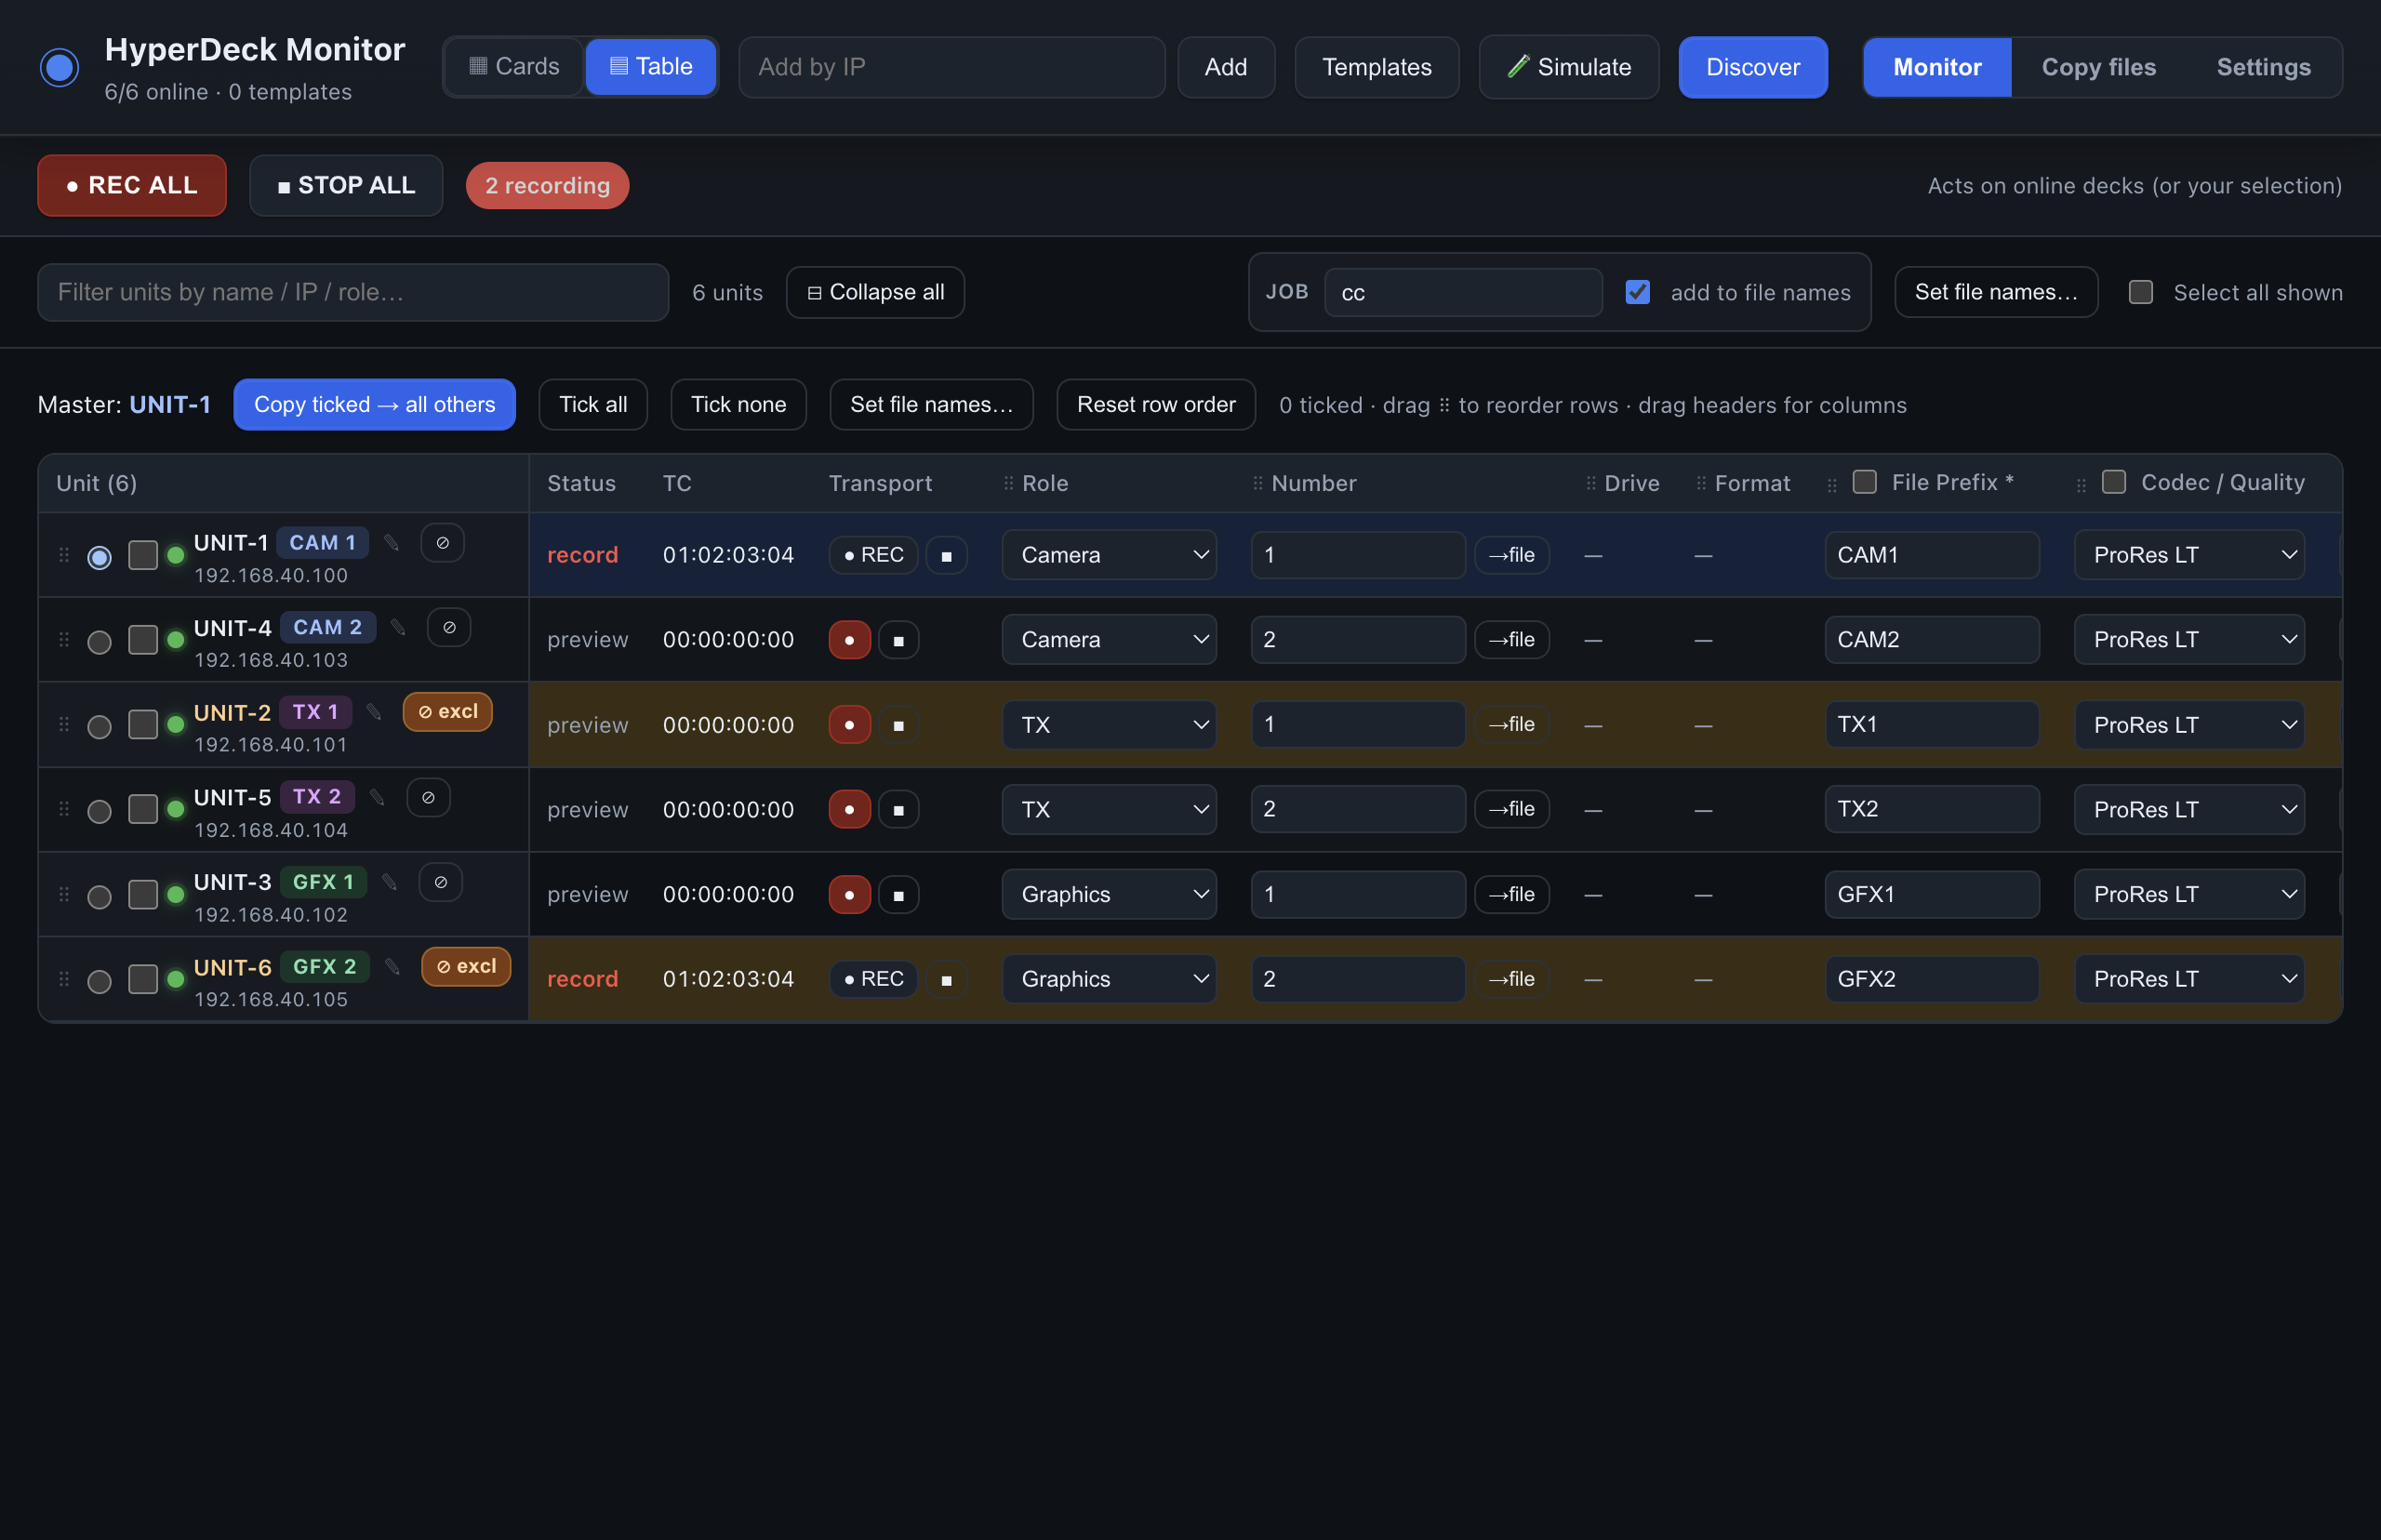Tick File Prefix column checkbox
This screenshot has height=1540, width=2381.
click(1864, 482)
